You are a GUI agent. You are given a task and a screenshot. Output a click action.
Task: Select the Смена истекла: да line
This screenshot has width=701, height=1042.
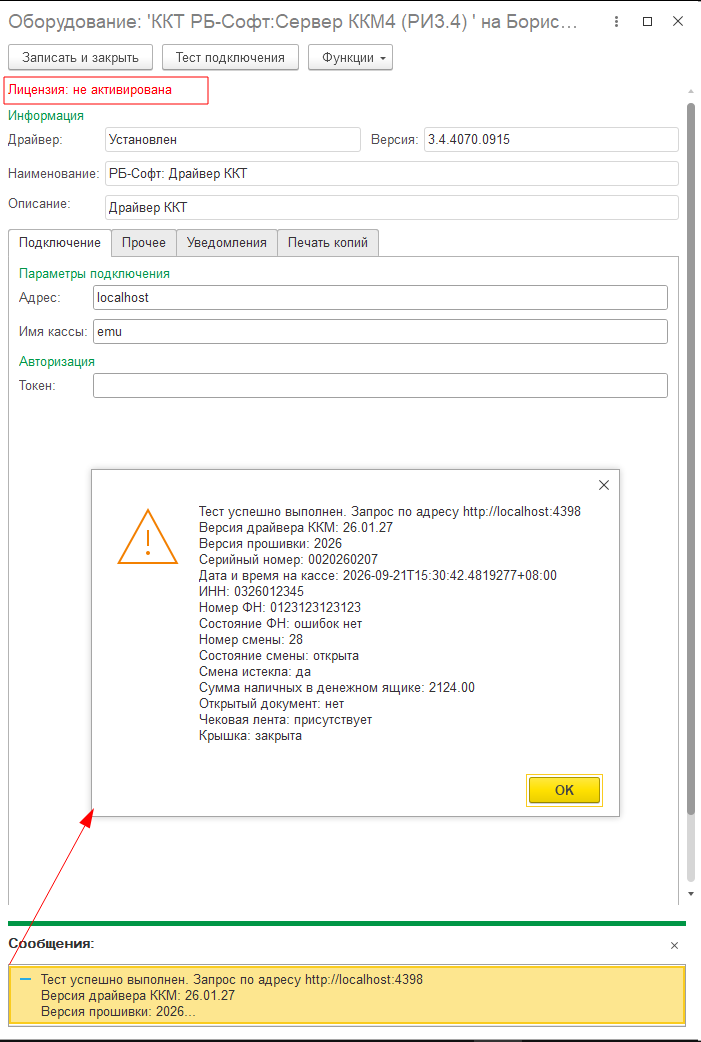point(254,671)
